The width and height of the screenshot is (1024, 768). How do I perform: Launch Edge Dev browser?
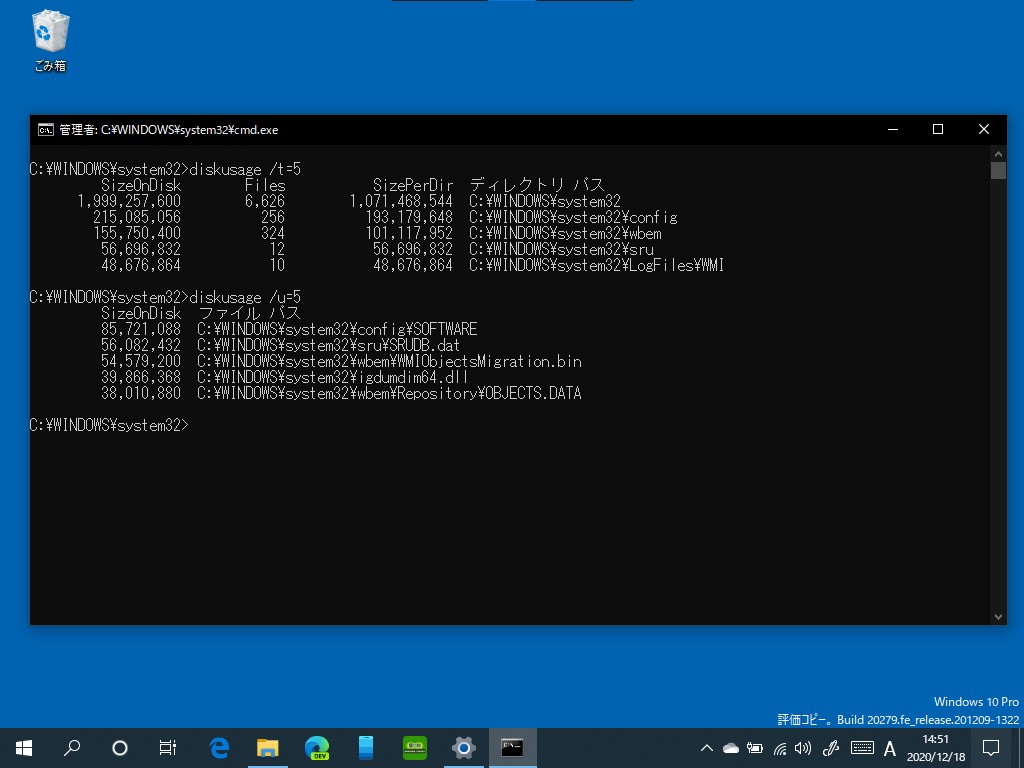[x=317, y=748]
